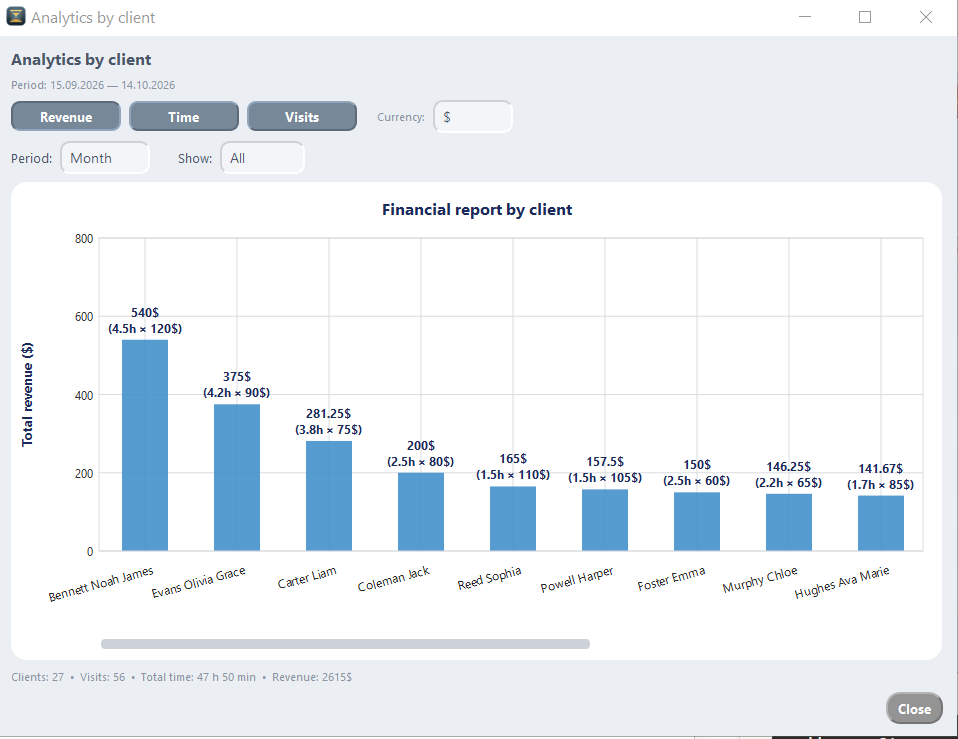
Task: Click the Carter Liam revenue bar
Action: (329, 496)
